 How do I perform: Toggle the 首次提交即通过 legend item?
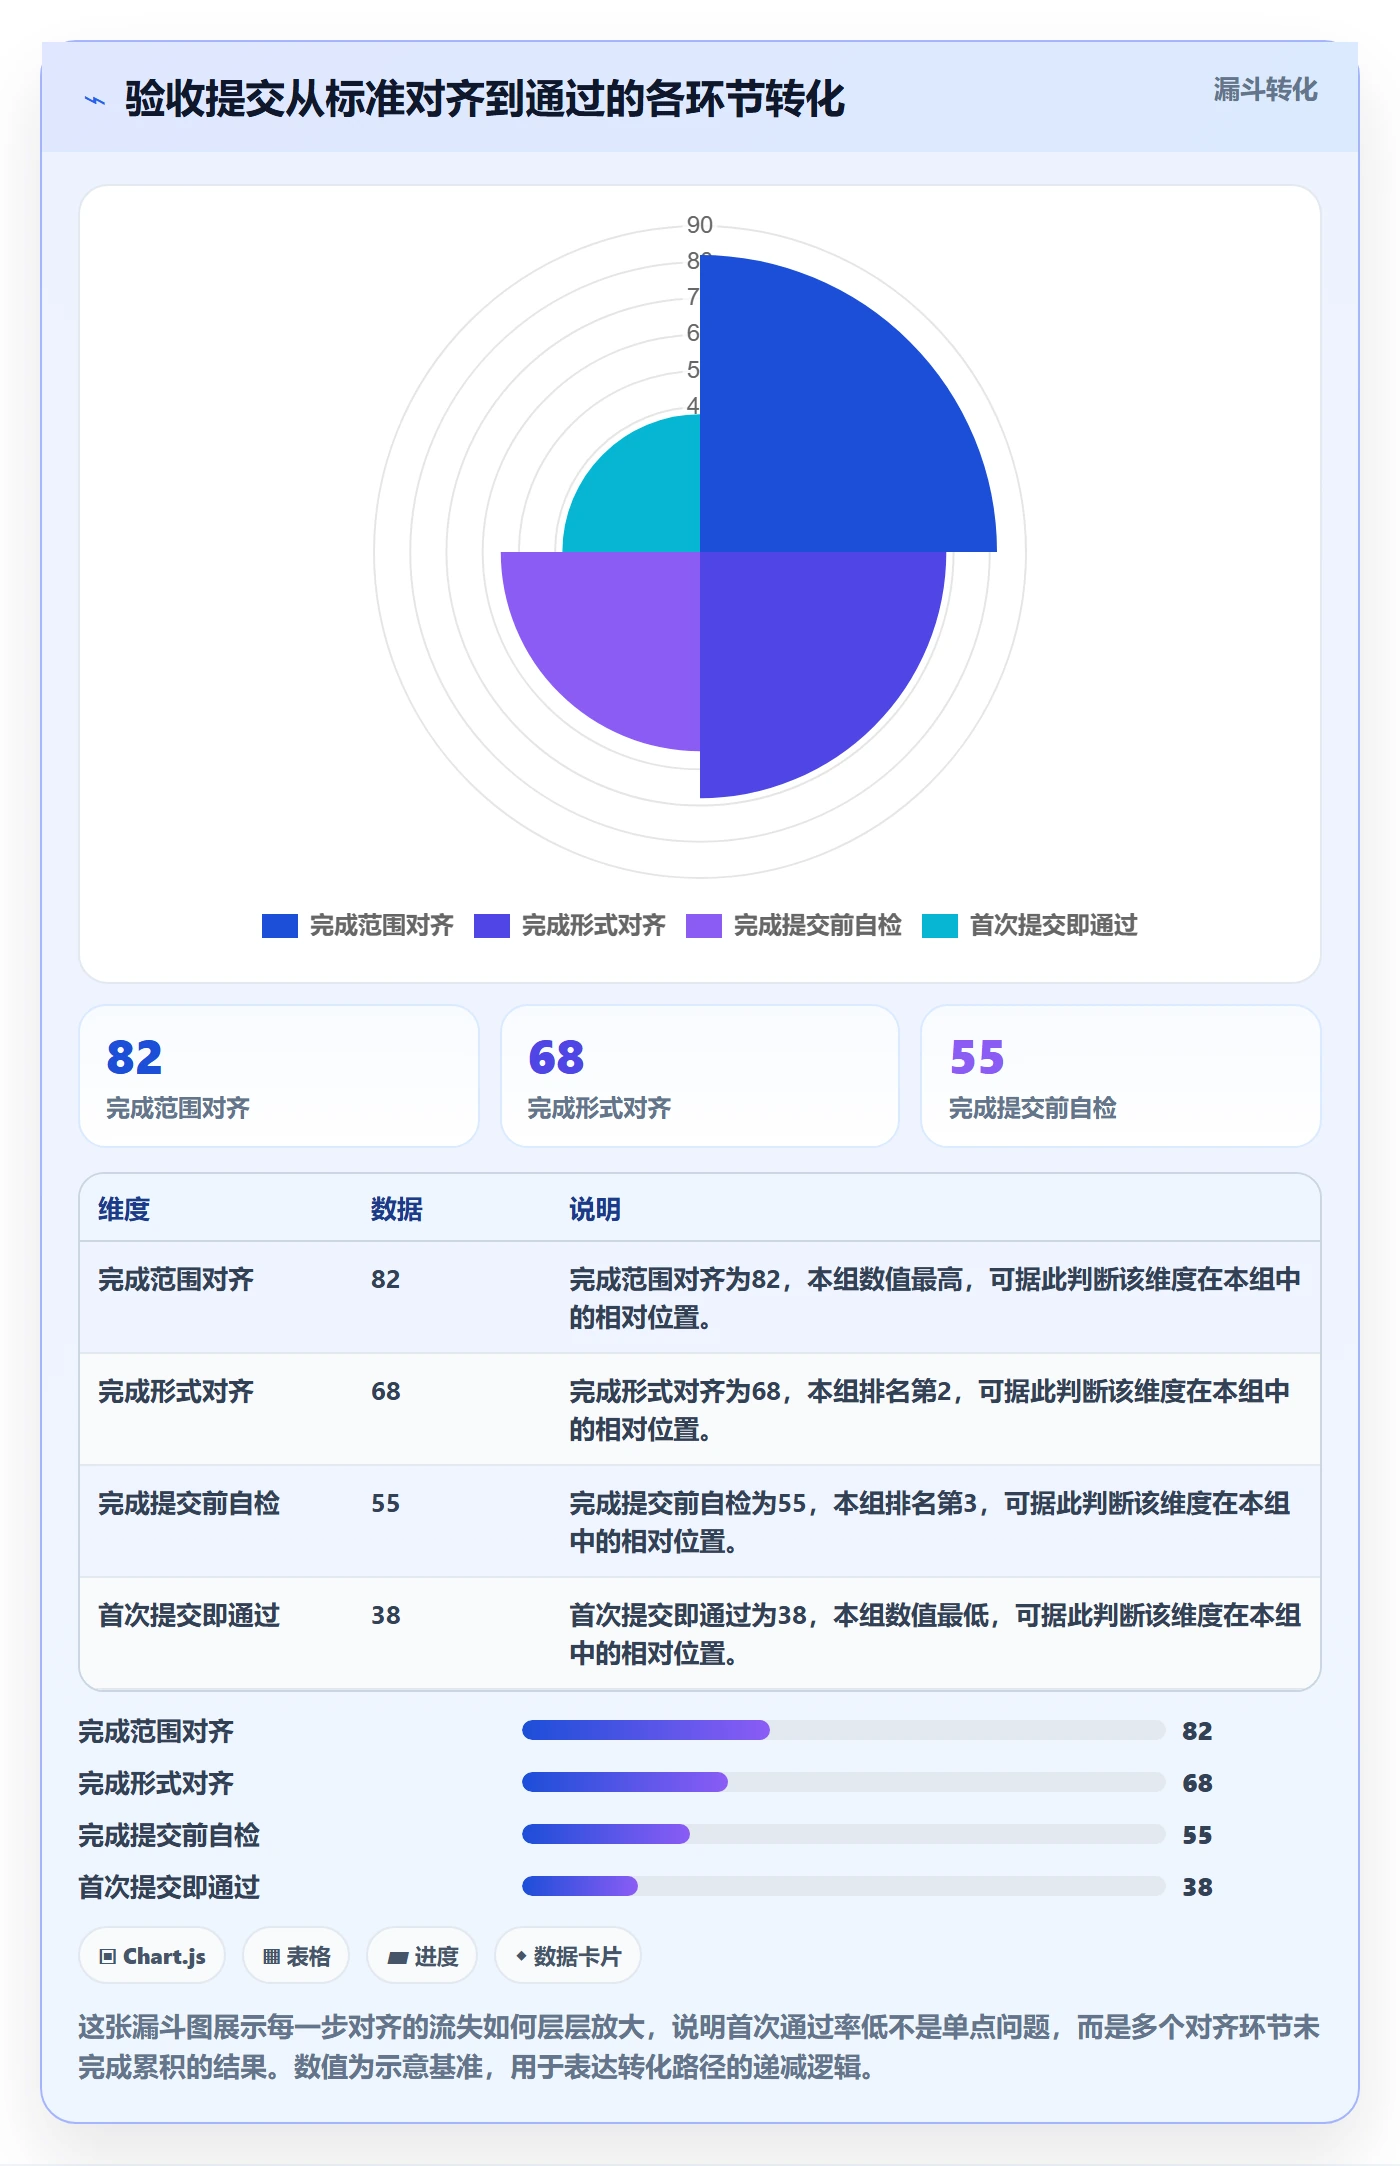click(1029, 925)
